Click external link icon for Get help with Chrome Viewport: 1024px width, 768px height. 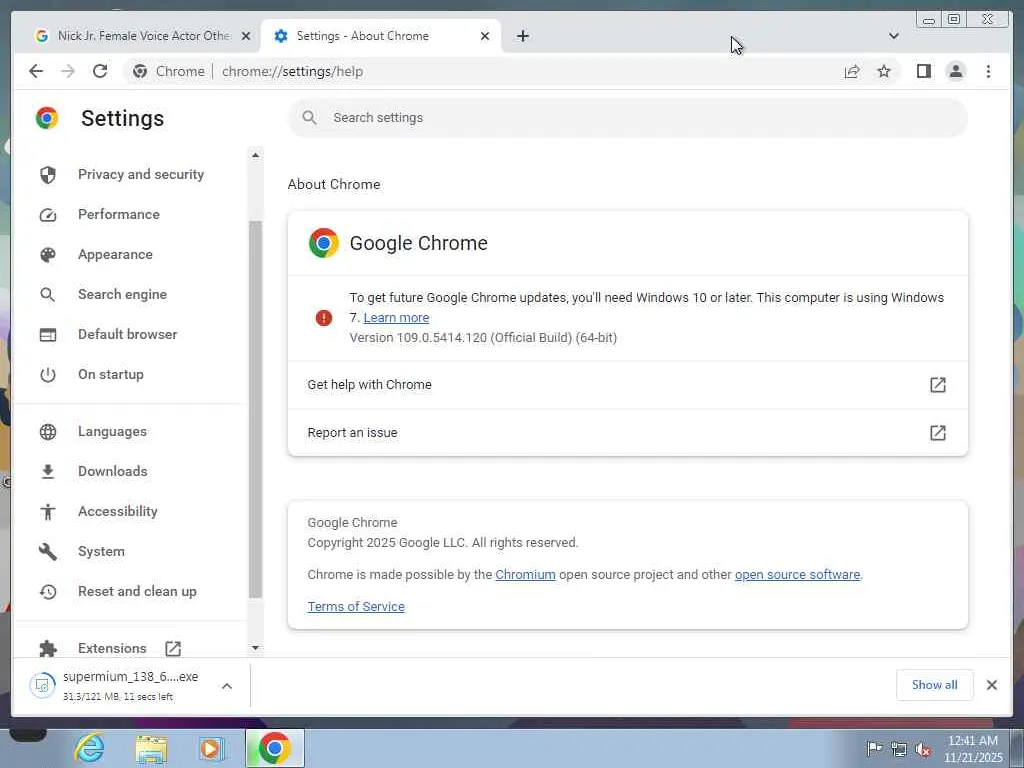(x=938, y=385)
